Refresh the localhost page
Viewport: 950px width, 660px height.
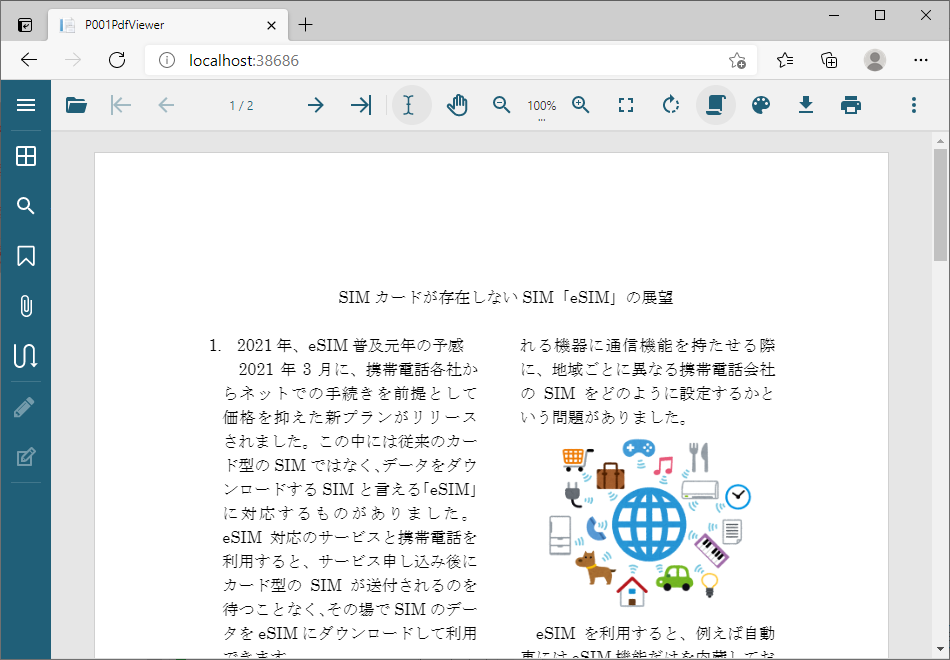coord(117,60)
